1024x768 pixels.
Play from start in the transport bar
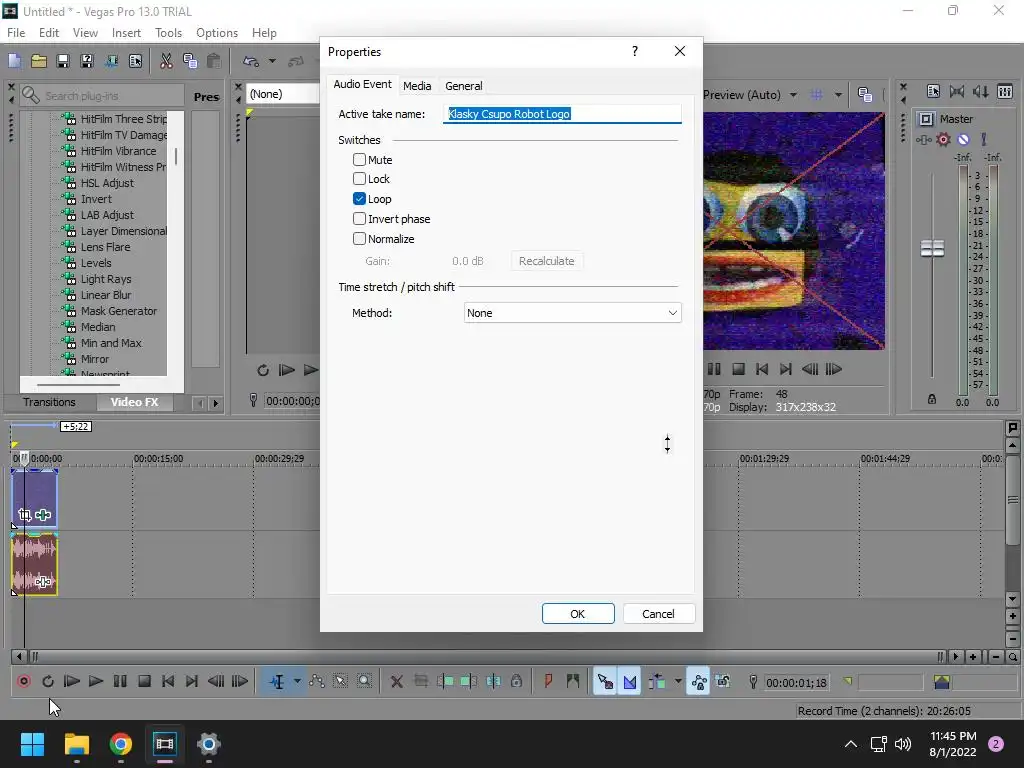(x=72, y=682)
